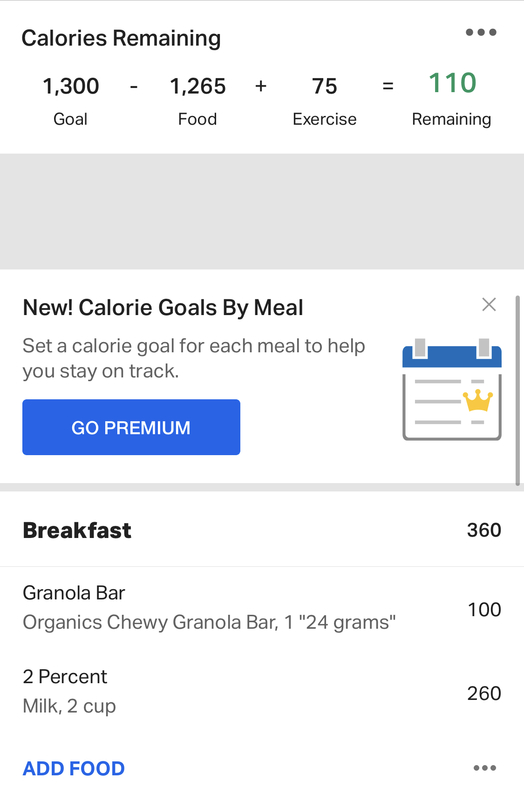Tap the green 110 Remaining value
This screenshot has height=800, width=524.
coord(452,83)
